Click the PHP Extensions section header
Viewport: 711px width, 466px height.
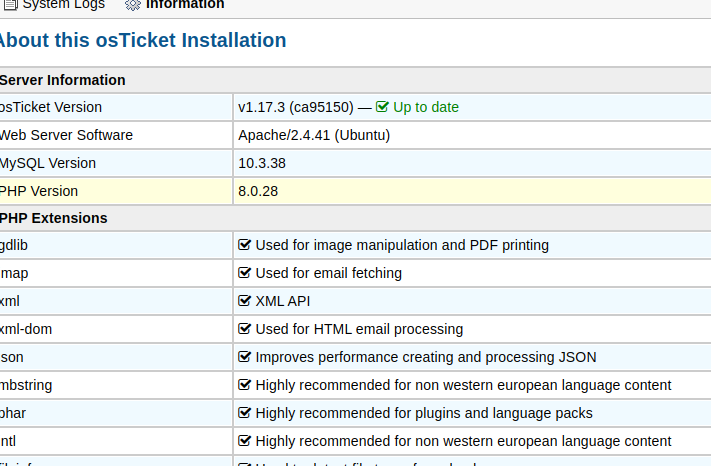click(53, 218)
